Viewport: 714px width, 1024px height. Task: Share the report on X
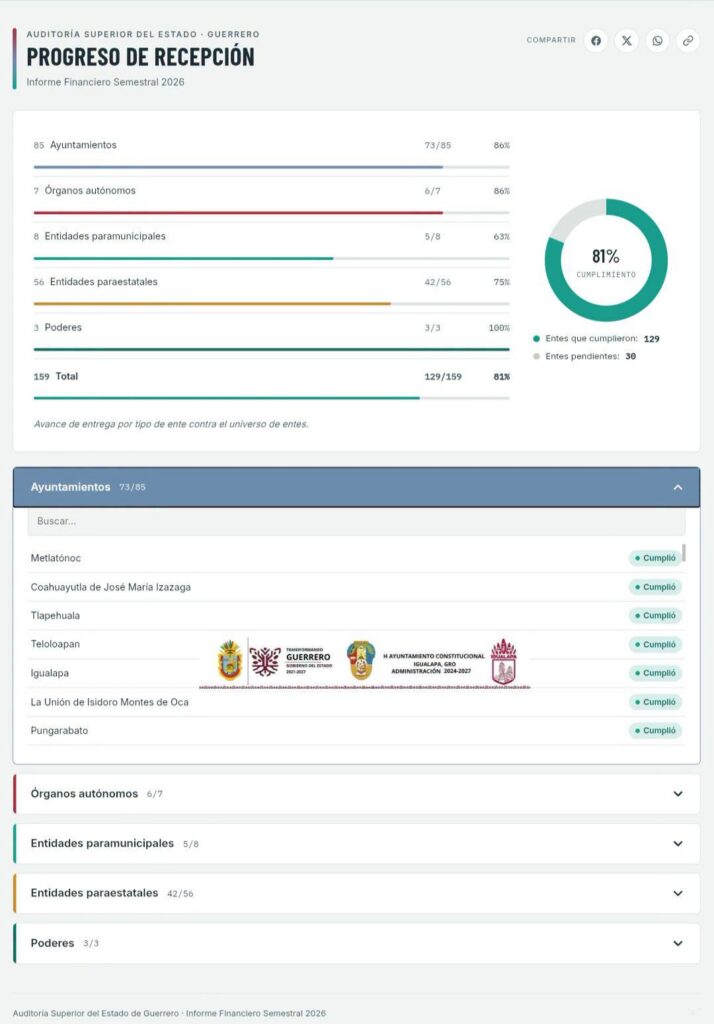click(x=626, y=40)
